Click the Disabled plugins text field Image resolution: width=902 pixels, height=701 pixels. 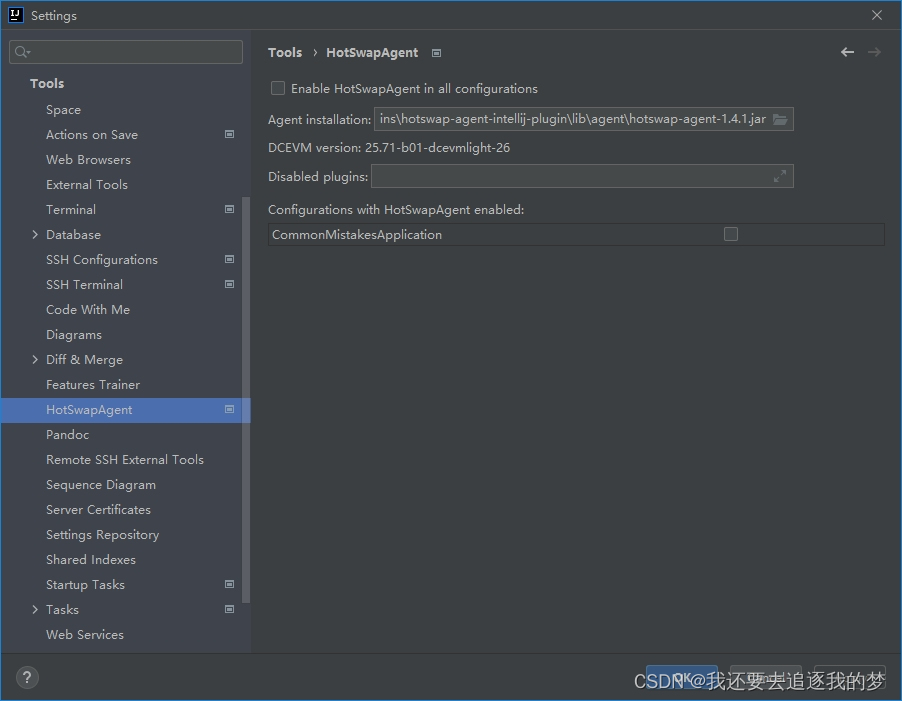point(582,176)
